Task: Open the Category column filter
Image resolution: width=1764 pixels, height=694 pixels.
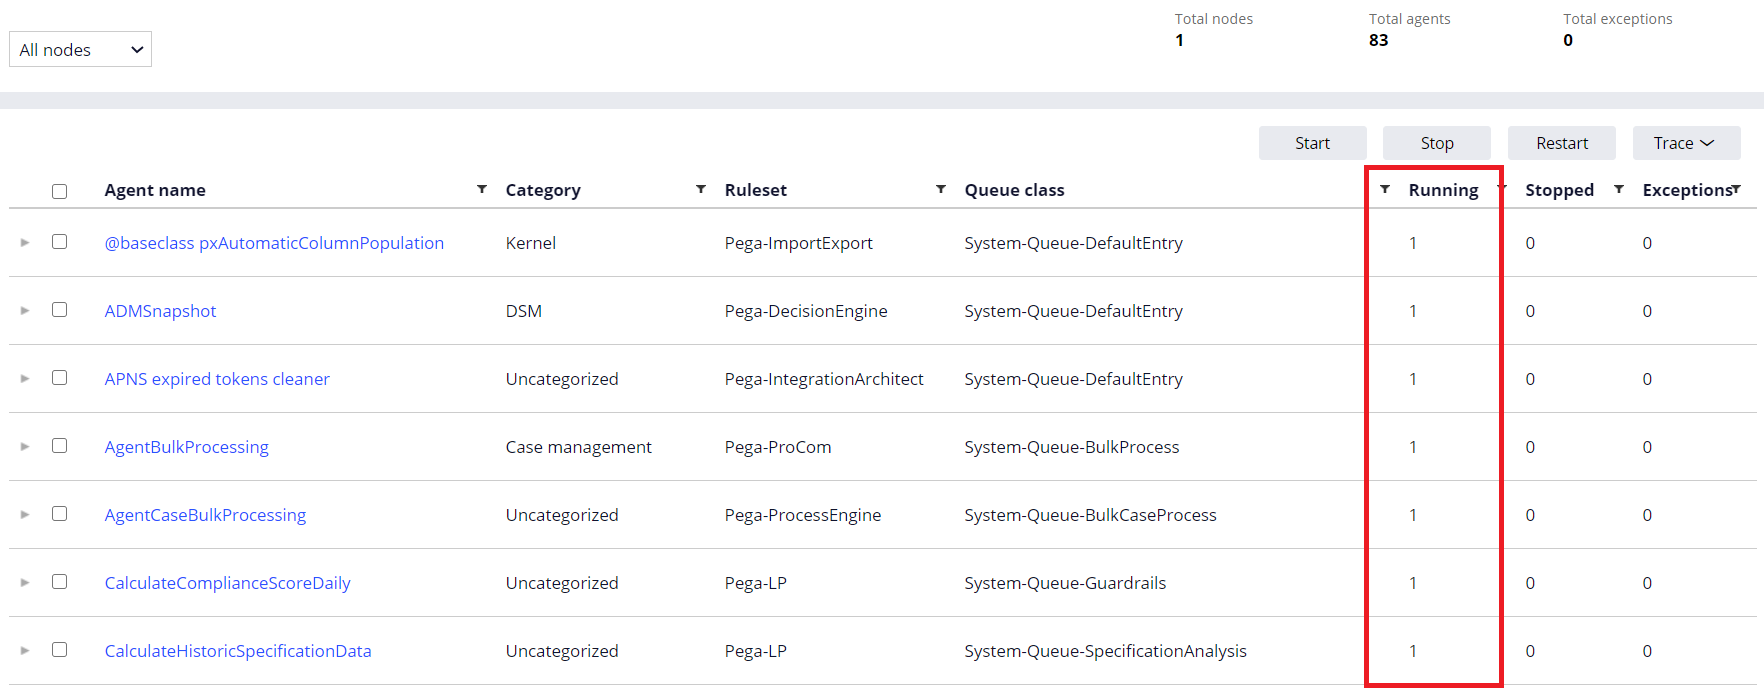Action: pos(701,189)
